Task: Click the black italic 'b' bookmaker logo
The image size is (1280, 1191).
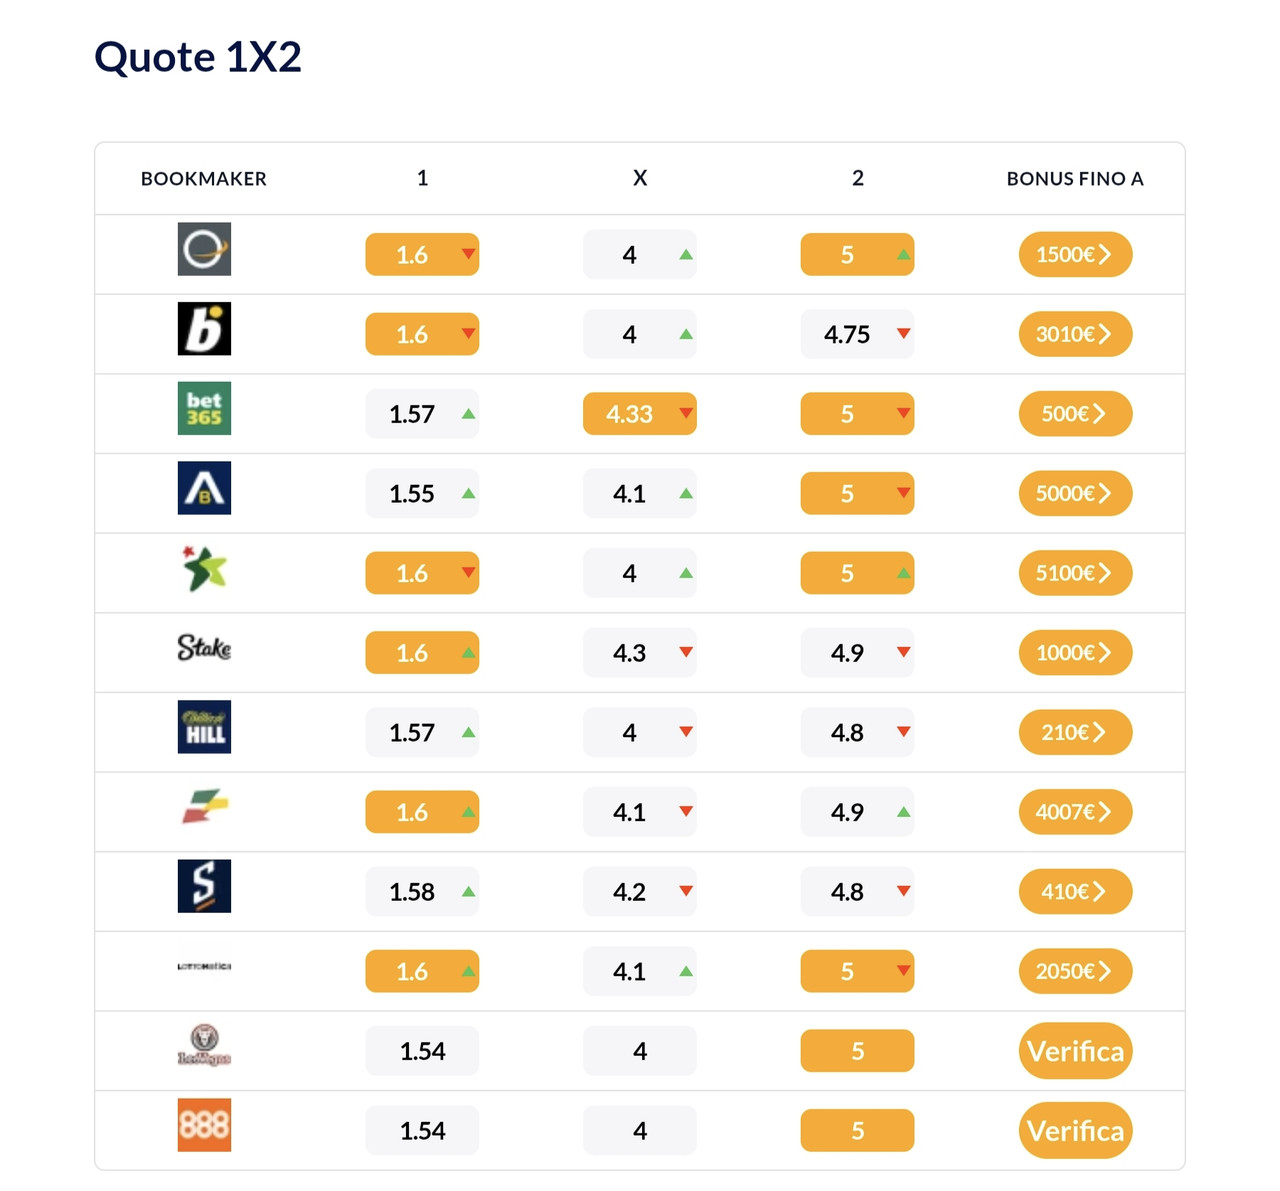Action: (x=204, y=329)
